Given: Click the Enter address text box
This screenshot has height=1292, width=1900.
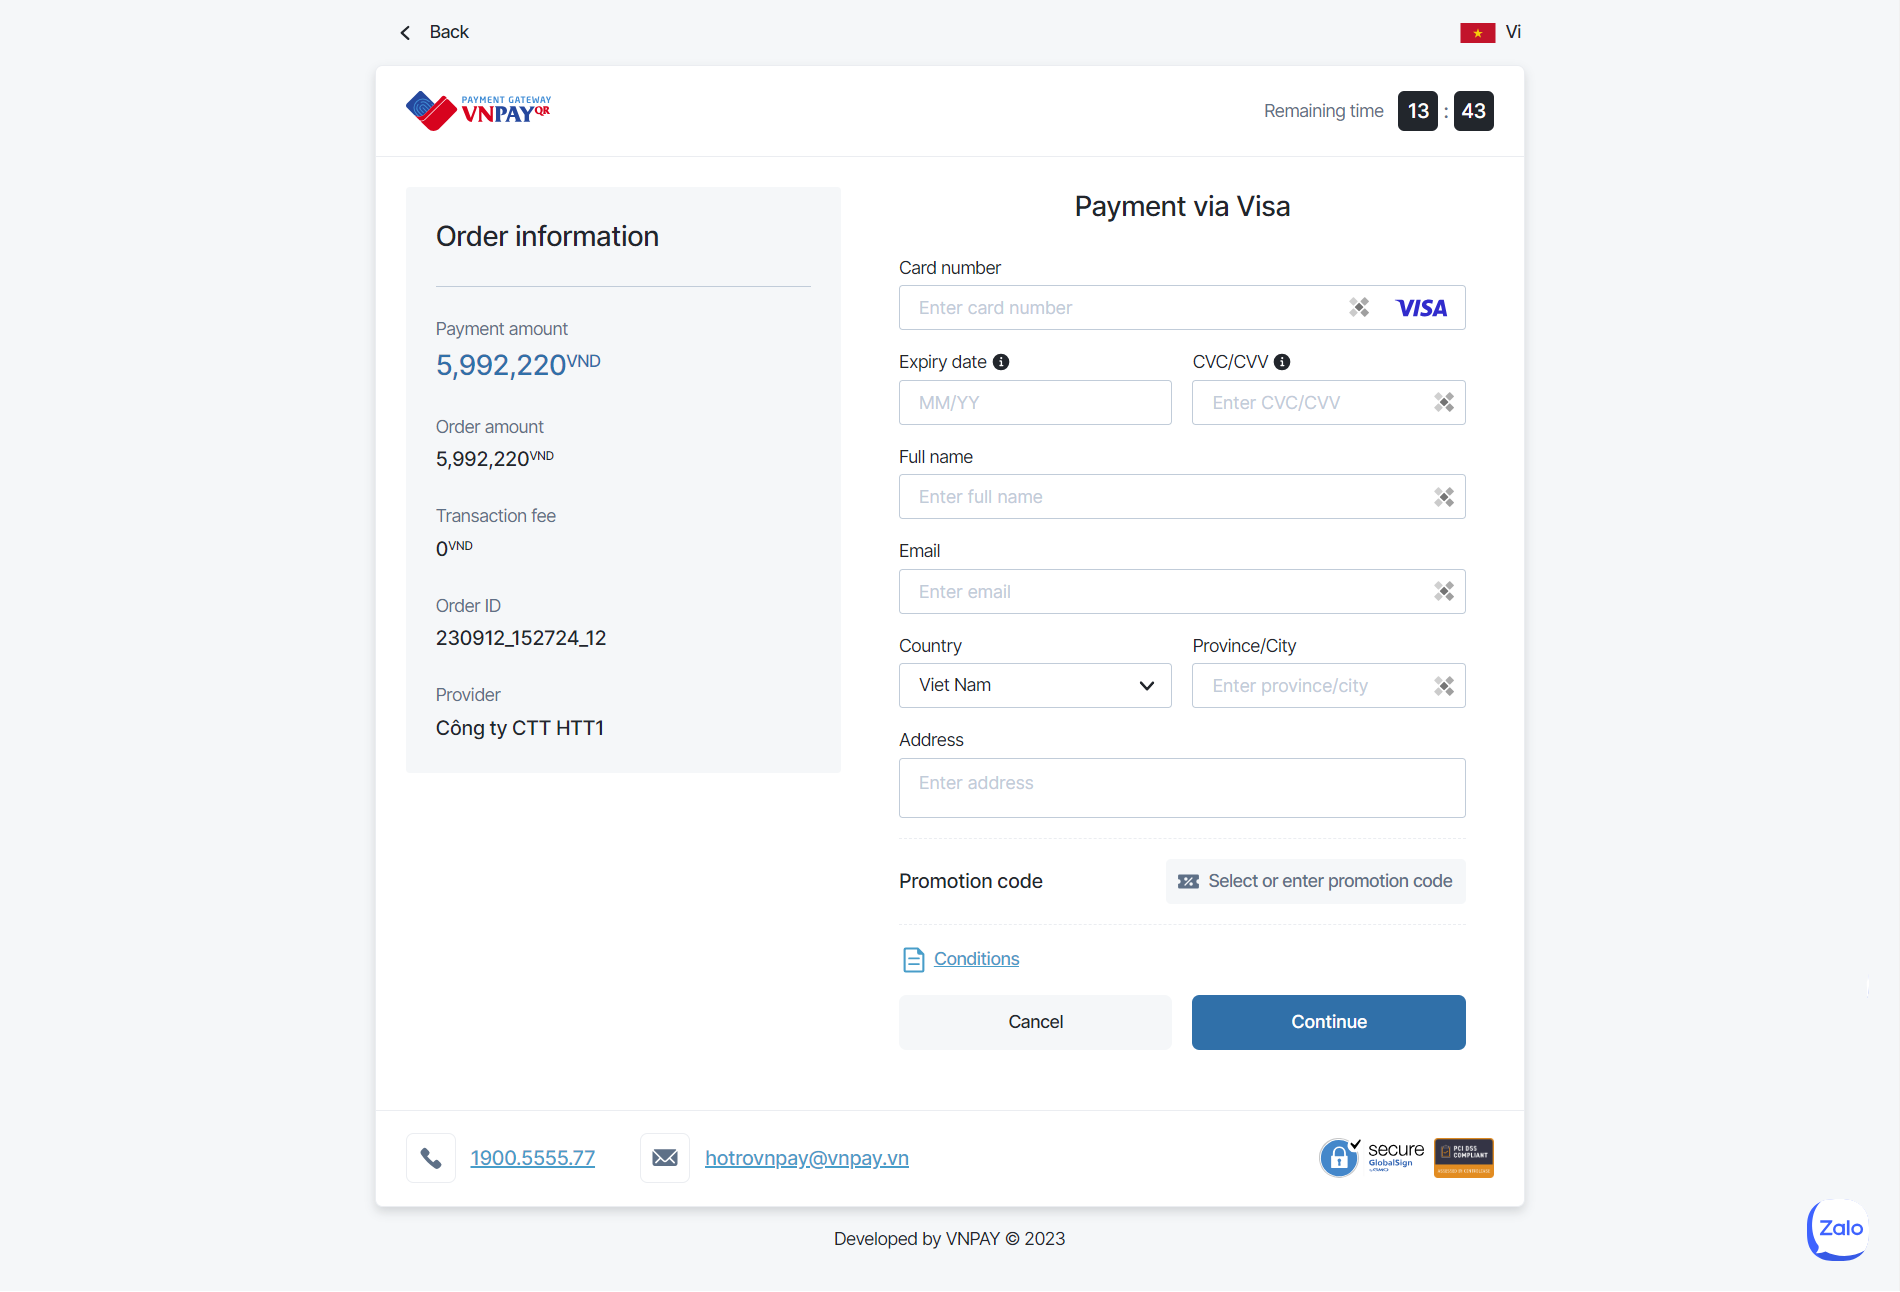Looking at the screenshot, I should click(1182, 788).
